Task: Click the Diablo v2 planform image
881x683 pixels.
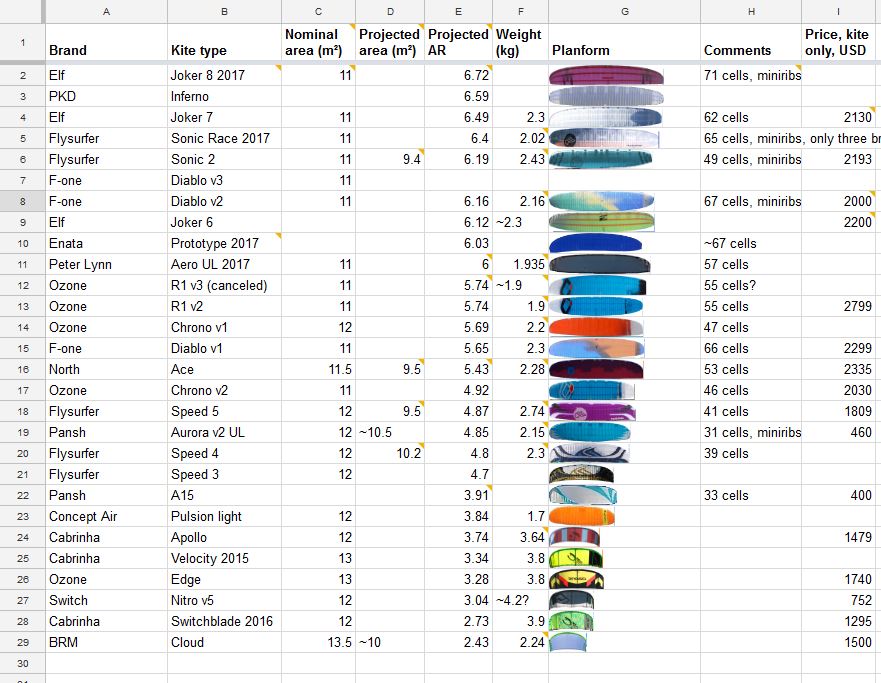Action: [x=602, y=201]
